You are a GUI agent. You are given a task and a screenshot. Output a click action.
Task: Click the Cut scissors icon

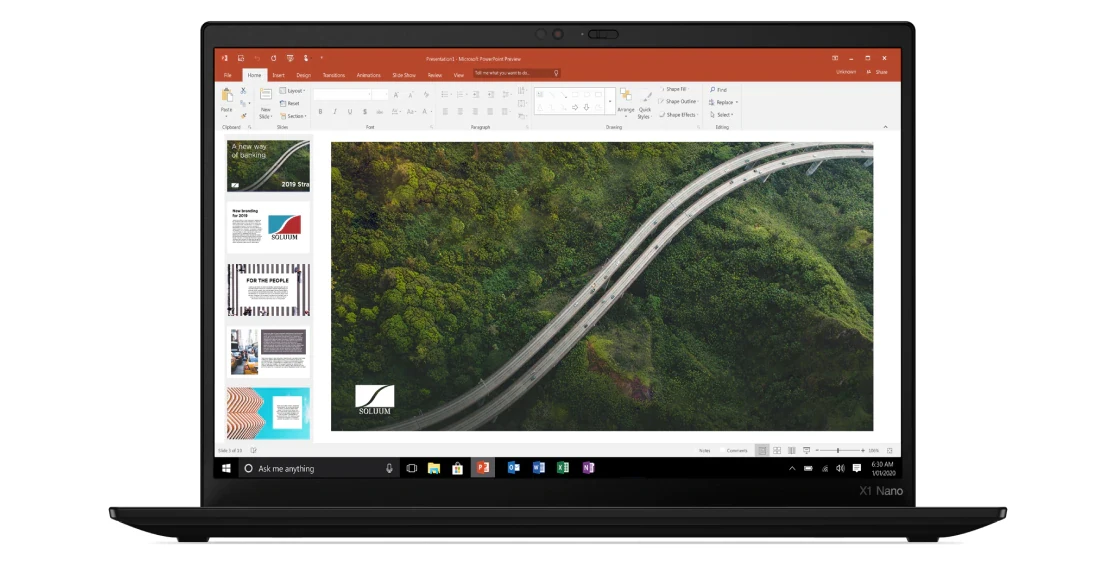(x=243, y=91)
